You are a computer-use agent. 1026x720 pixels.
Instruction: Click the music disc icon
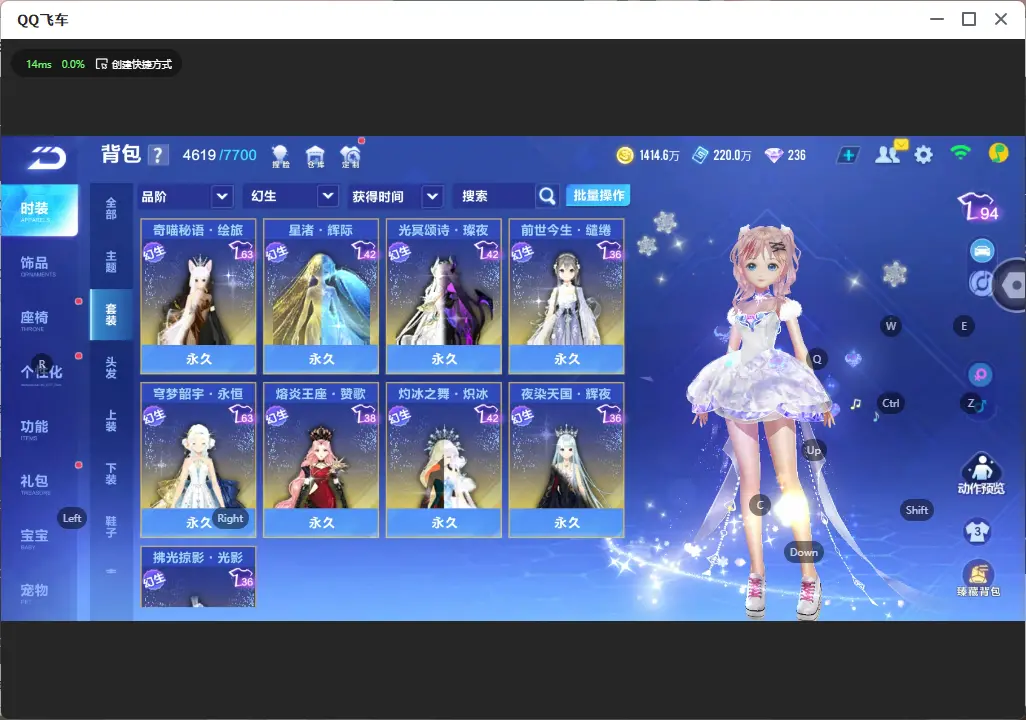click(x=979, y=283)
